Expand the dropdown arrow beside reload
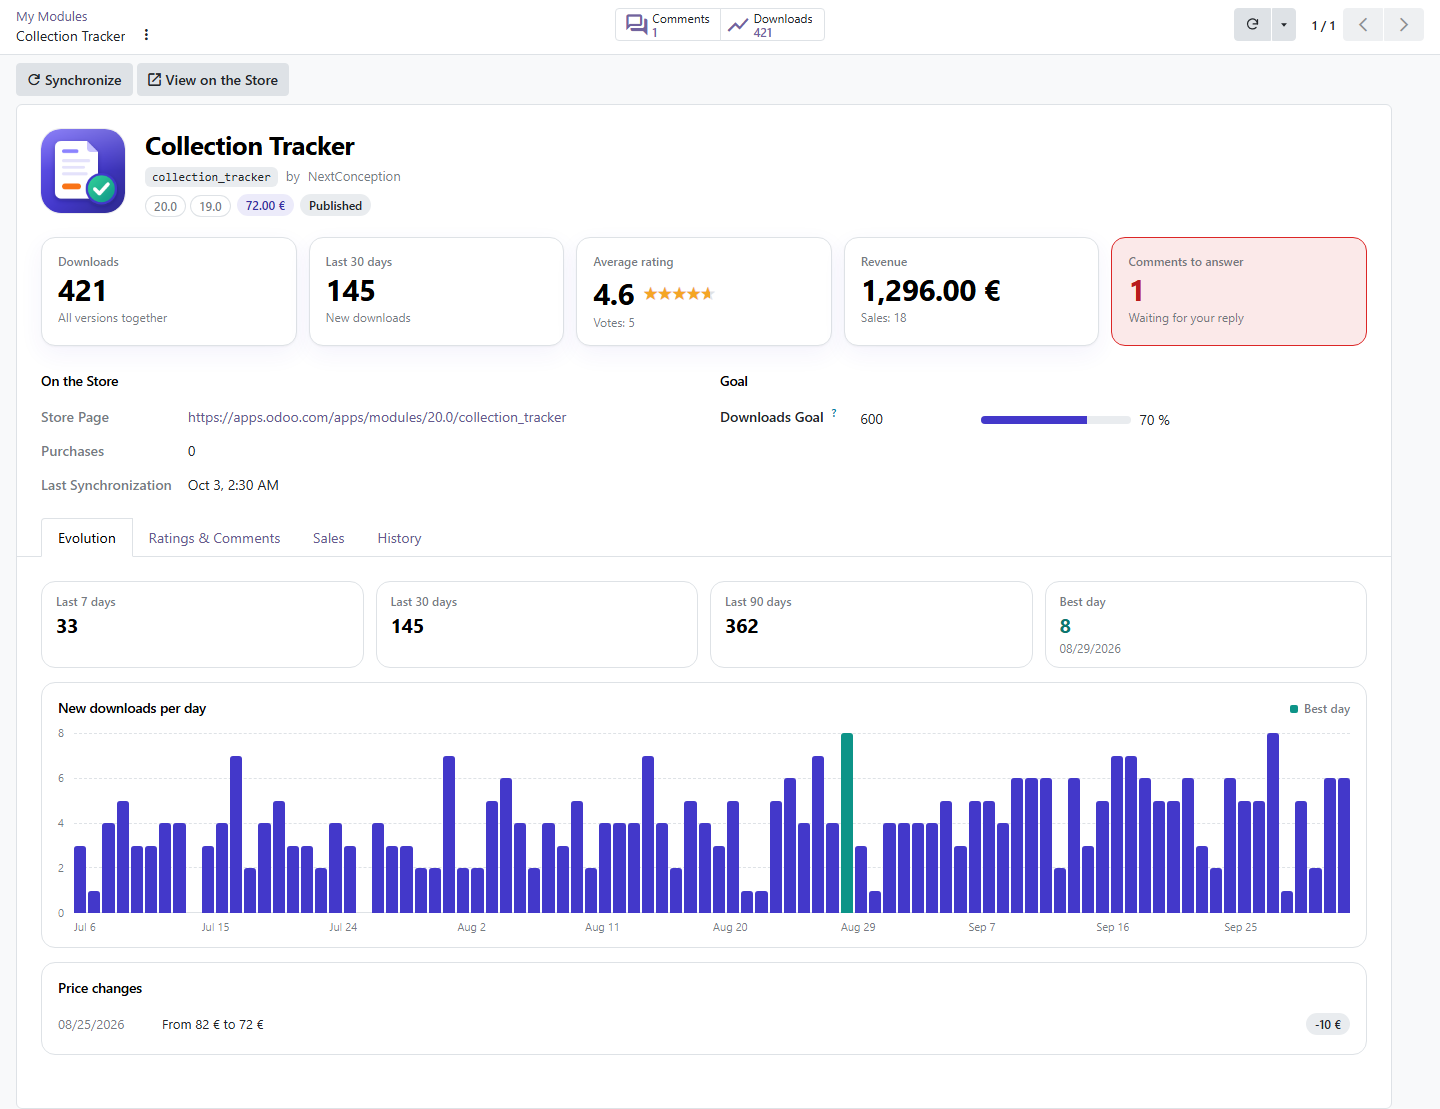1440x1109 pixels. click(1284, 24)
